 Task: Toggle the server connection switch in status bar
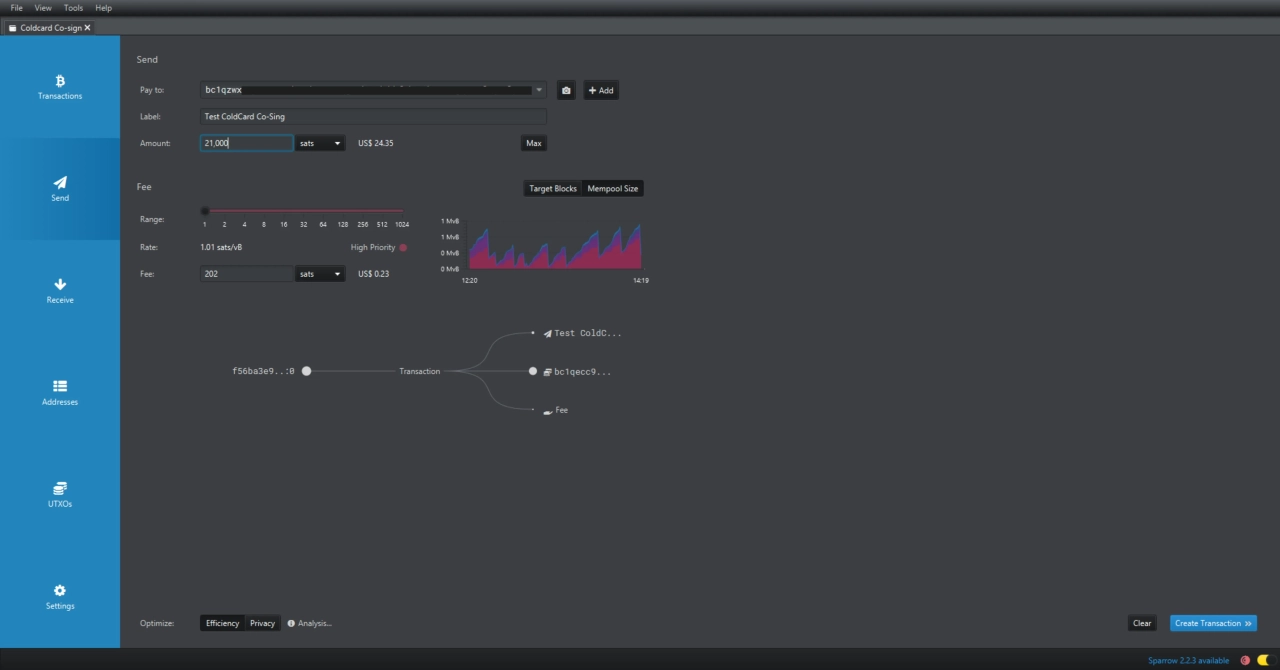click(x=1263, y=660)
